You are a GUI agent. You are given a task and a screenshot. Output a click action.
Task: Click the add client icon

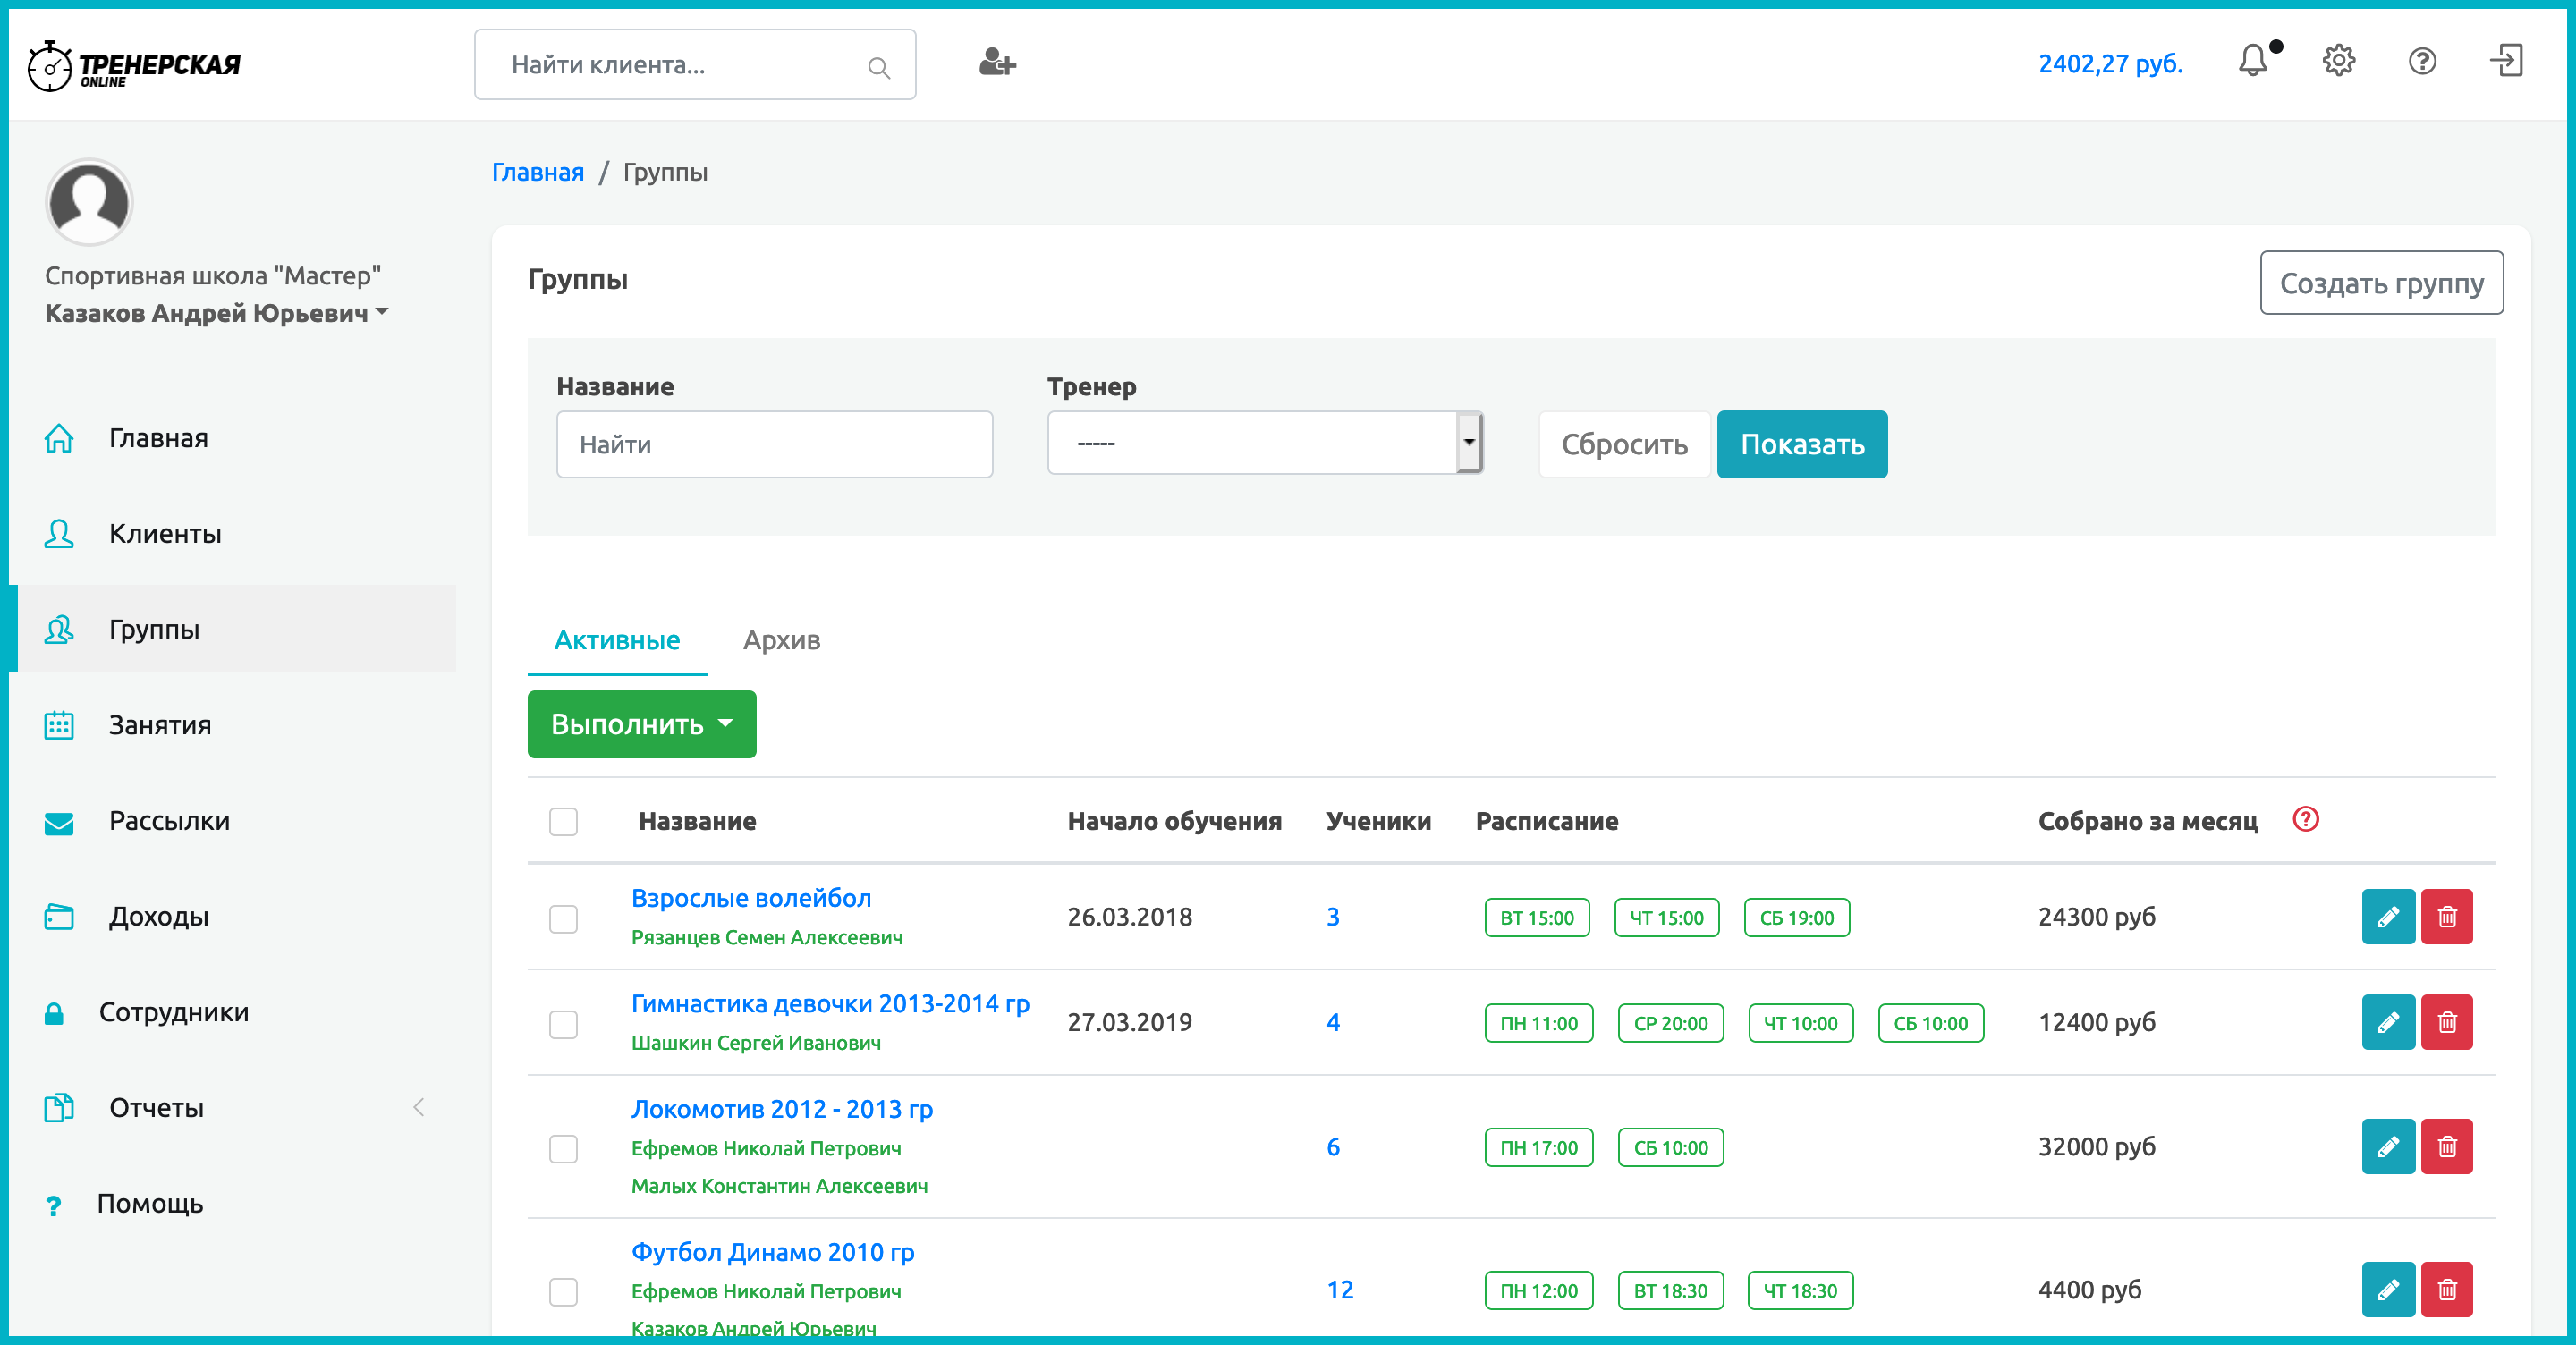(x=996, y=64)
